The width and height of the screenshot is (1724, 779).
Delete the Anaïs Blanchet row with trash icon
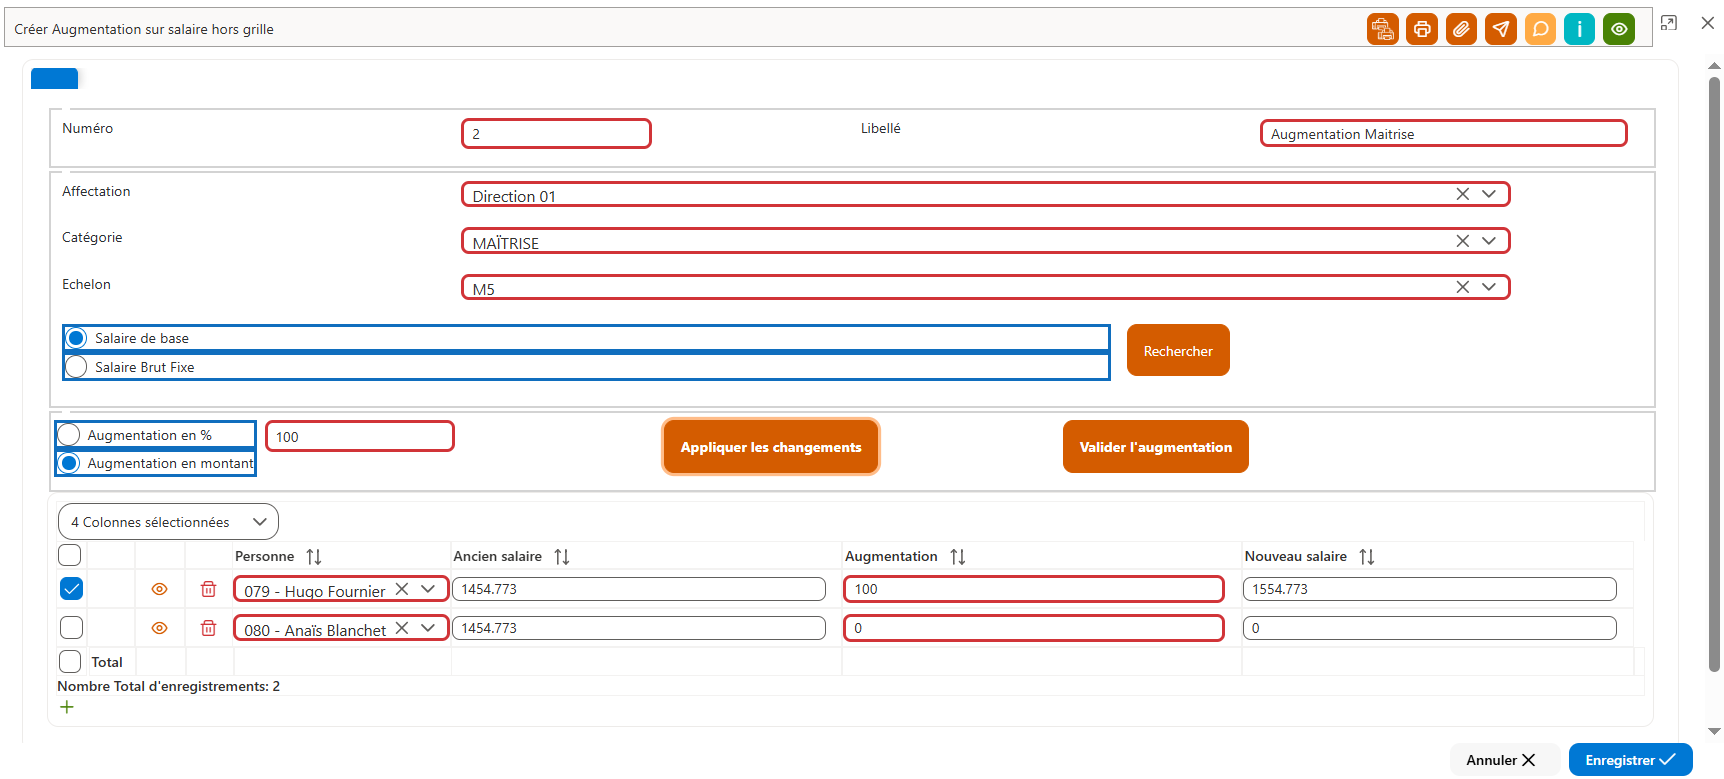tap(208, 628)
